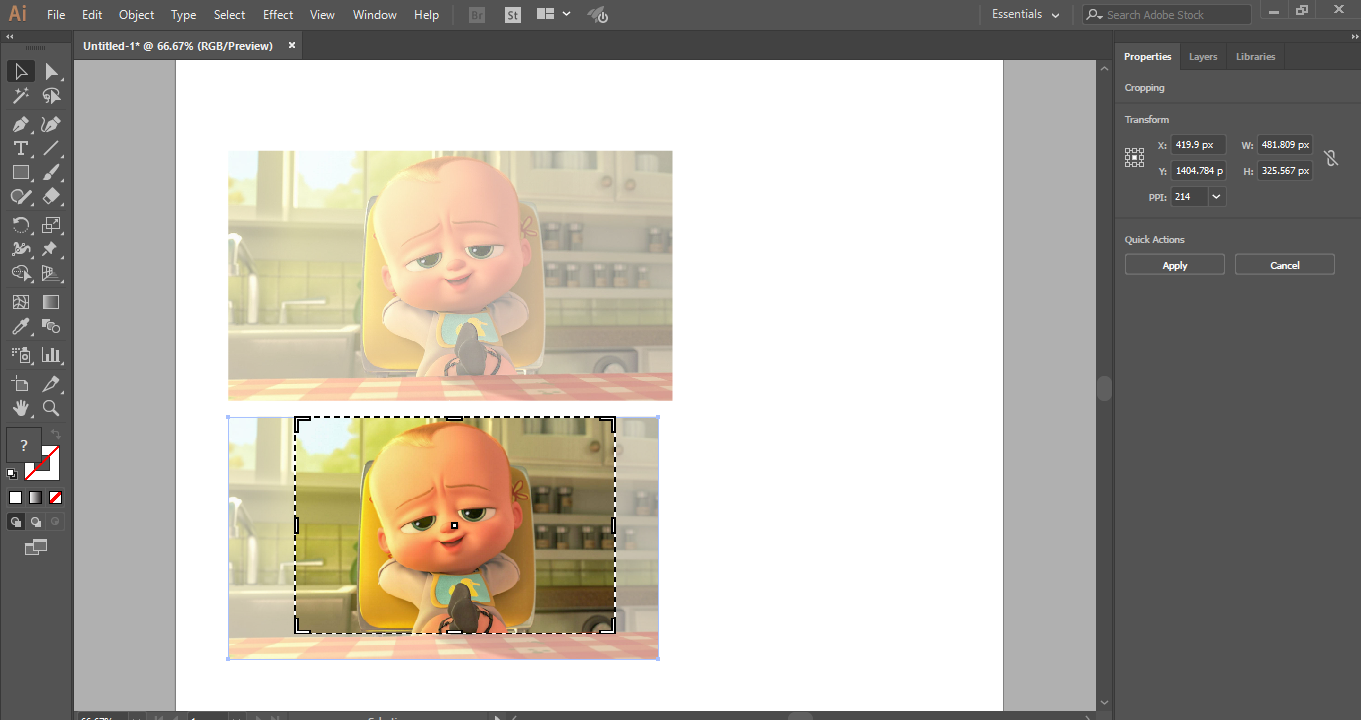Open Adobe Stock via the St icon
Image resolution: width=1361 pixels, height=720 pixels.
513,15
